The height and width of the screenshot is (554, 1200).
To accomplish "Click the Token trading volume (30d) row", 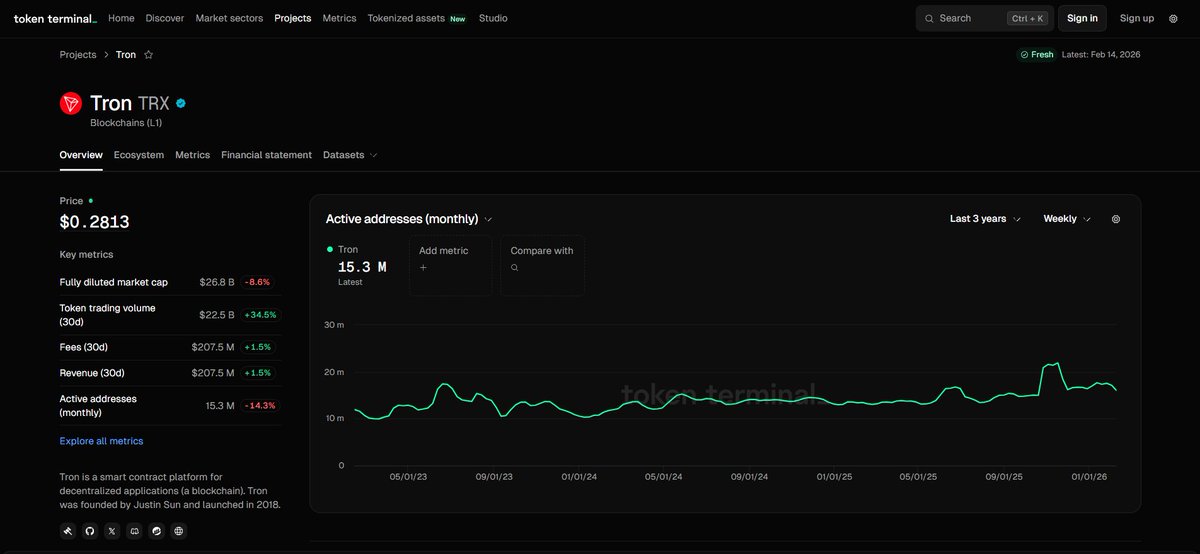I will tap(170, 315).
